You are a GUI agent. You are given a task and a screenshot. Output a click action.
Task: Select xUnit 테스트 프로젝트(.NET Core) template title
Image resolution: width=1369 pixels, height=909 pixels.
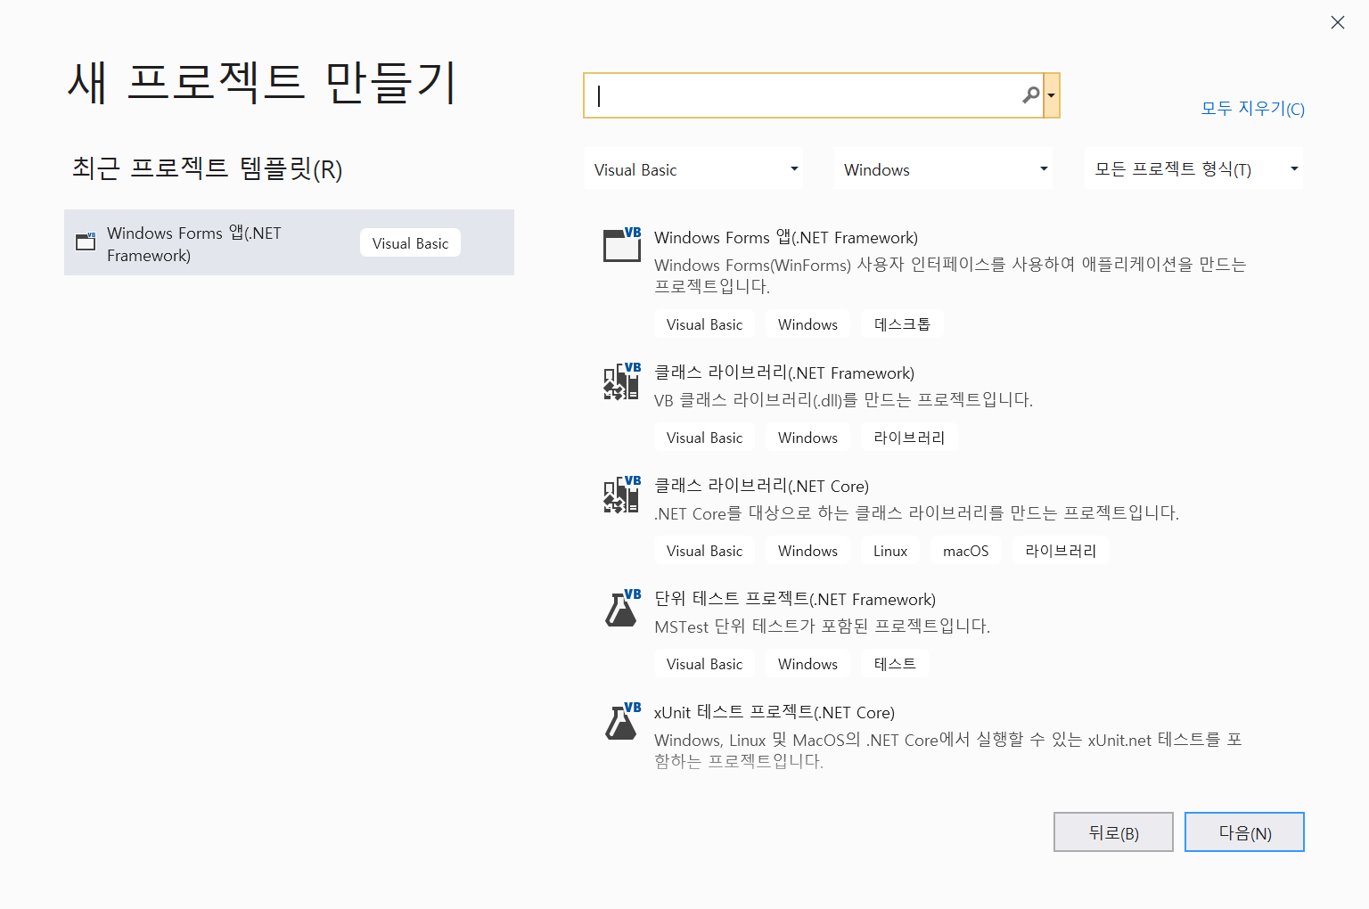tap(774, 711)
